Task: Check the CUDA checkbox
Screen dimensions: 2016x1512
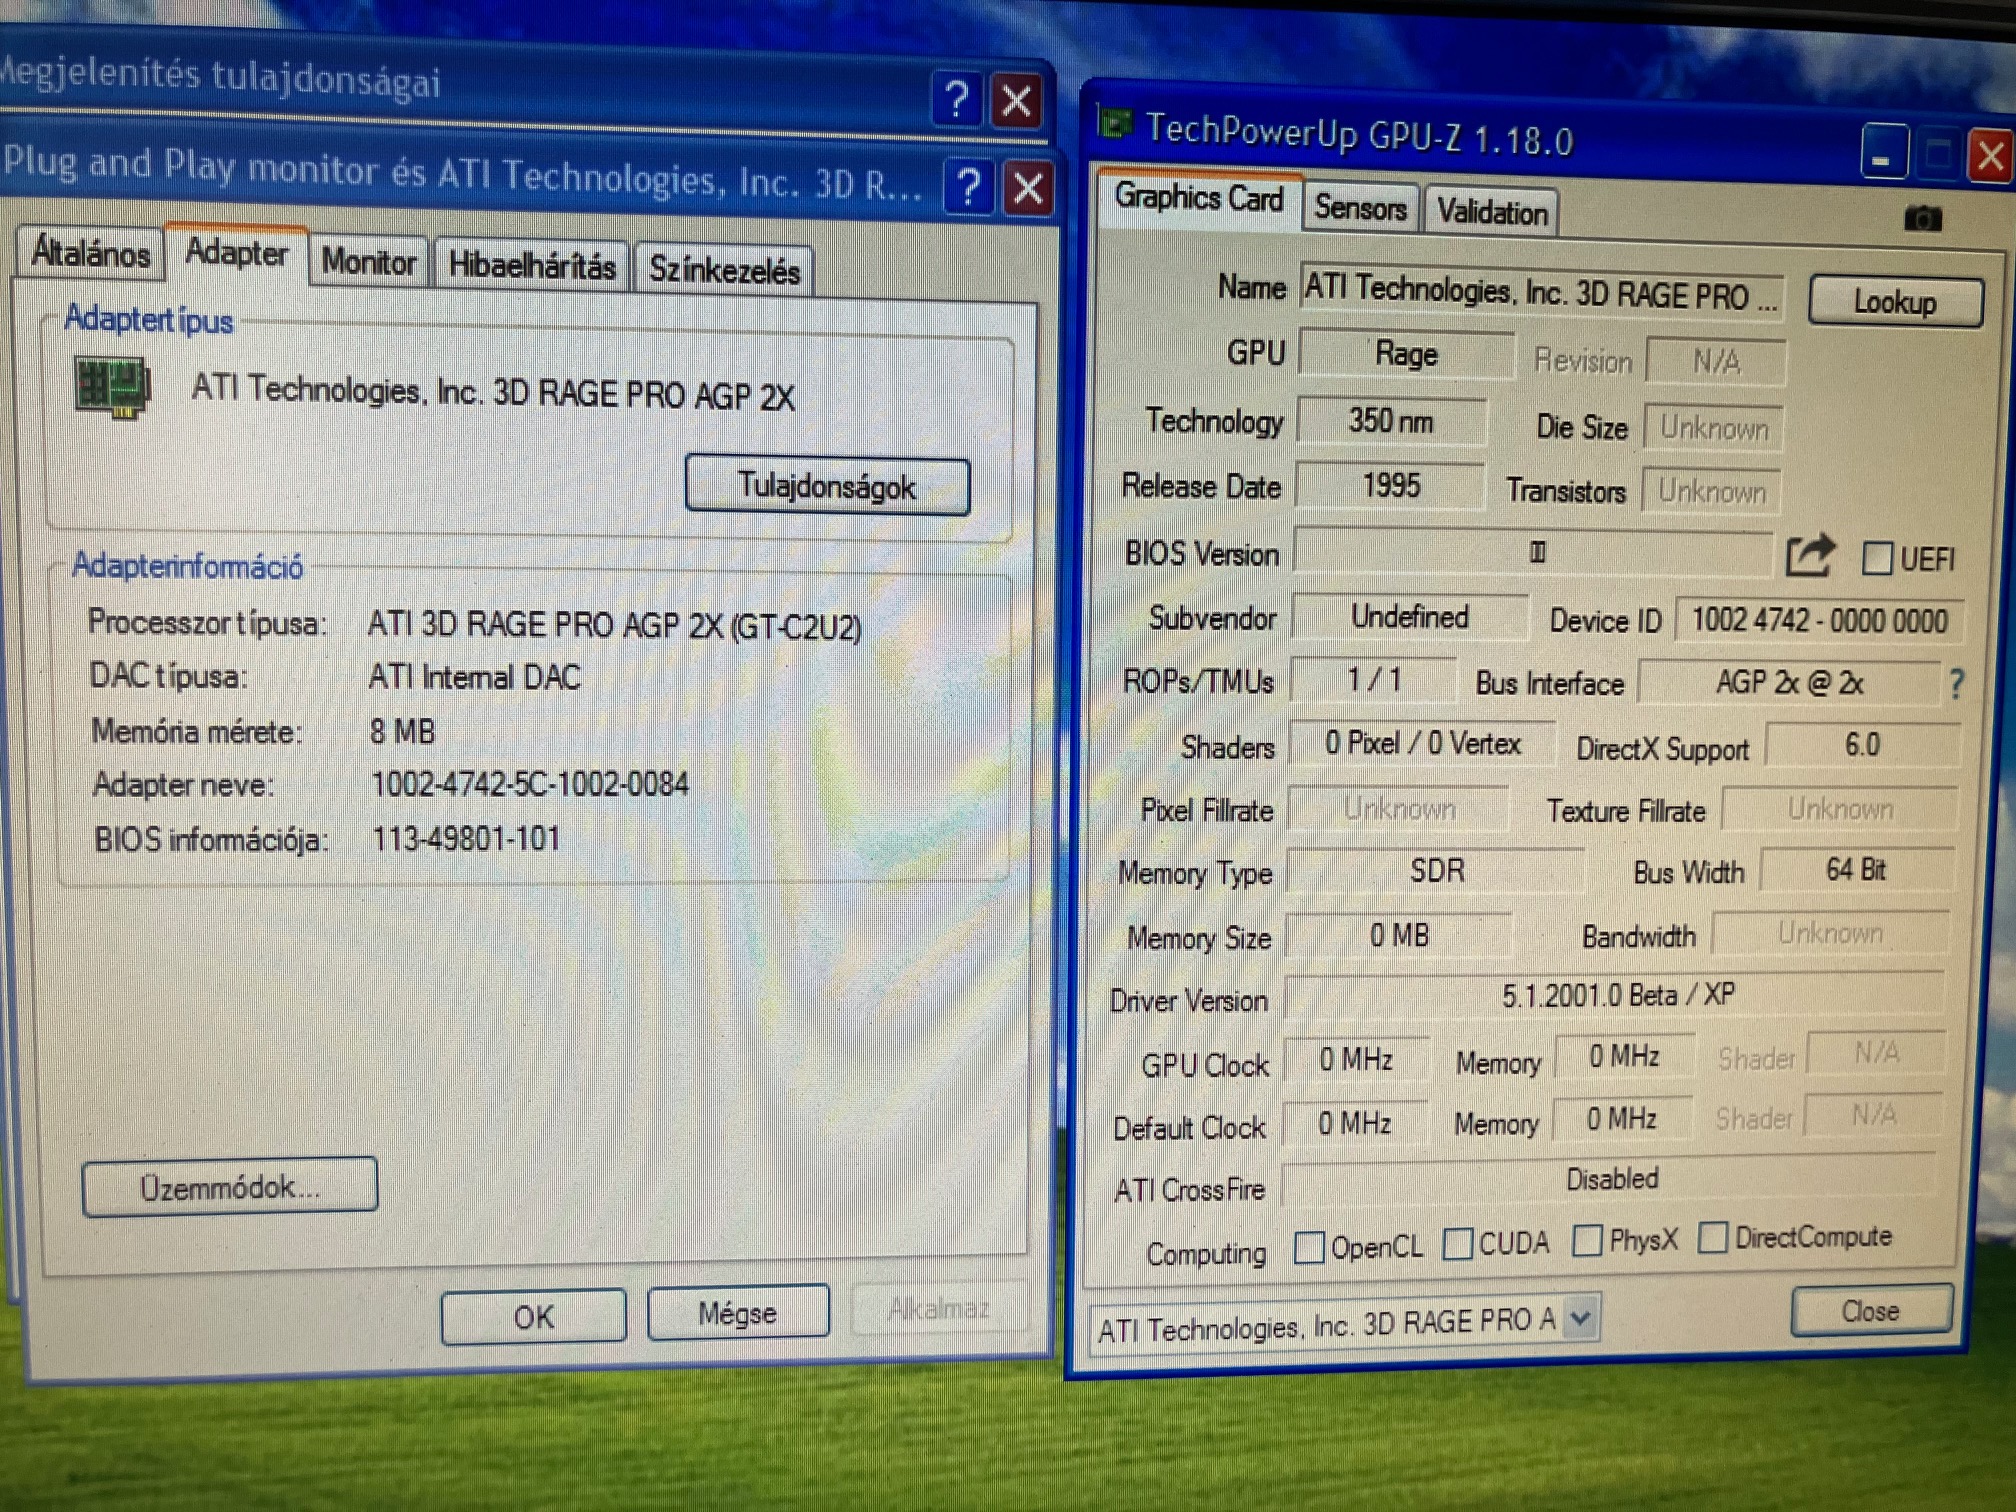Action: tap(1457, 1244)
